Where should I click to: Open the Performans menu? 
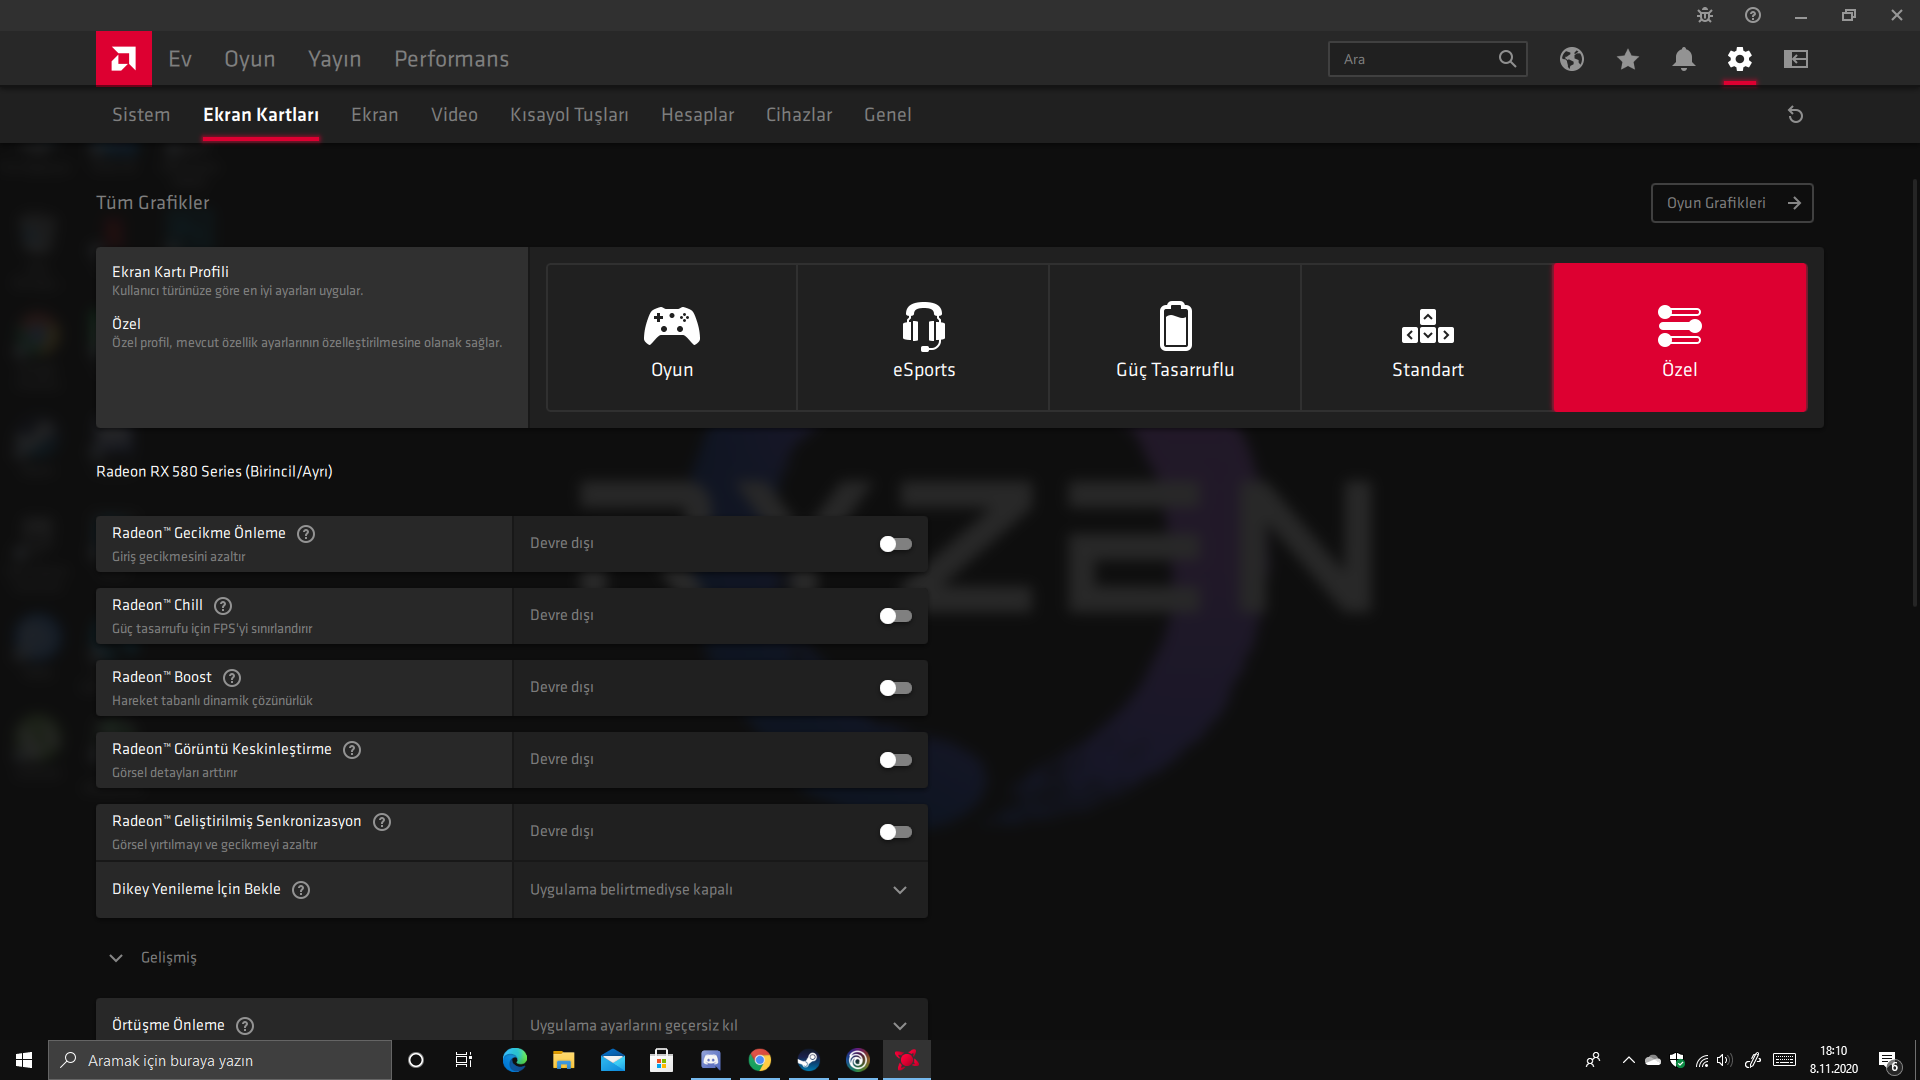tap(451, 59)
